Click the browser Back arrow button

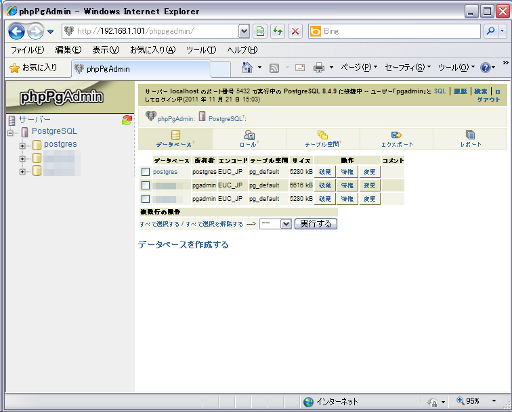coord(16,31)
